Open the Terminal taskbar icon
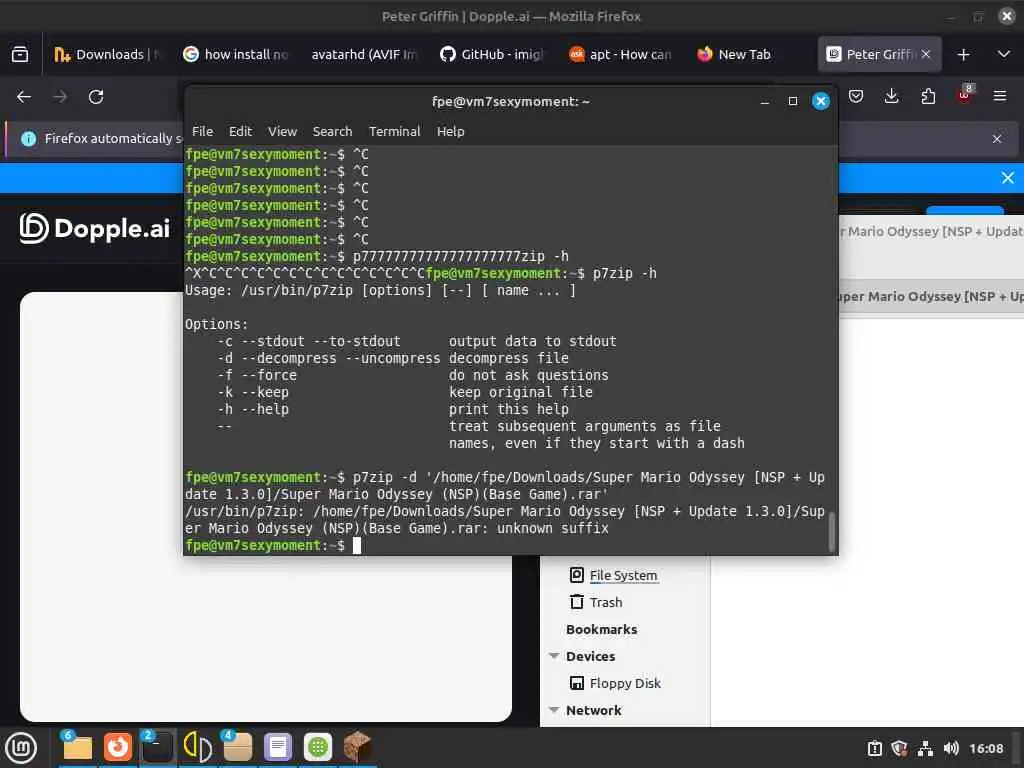The image size is (1024, 768). tap(157, 747)
